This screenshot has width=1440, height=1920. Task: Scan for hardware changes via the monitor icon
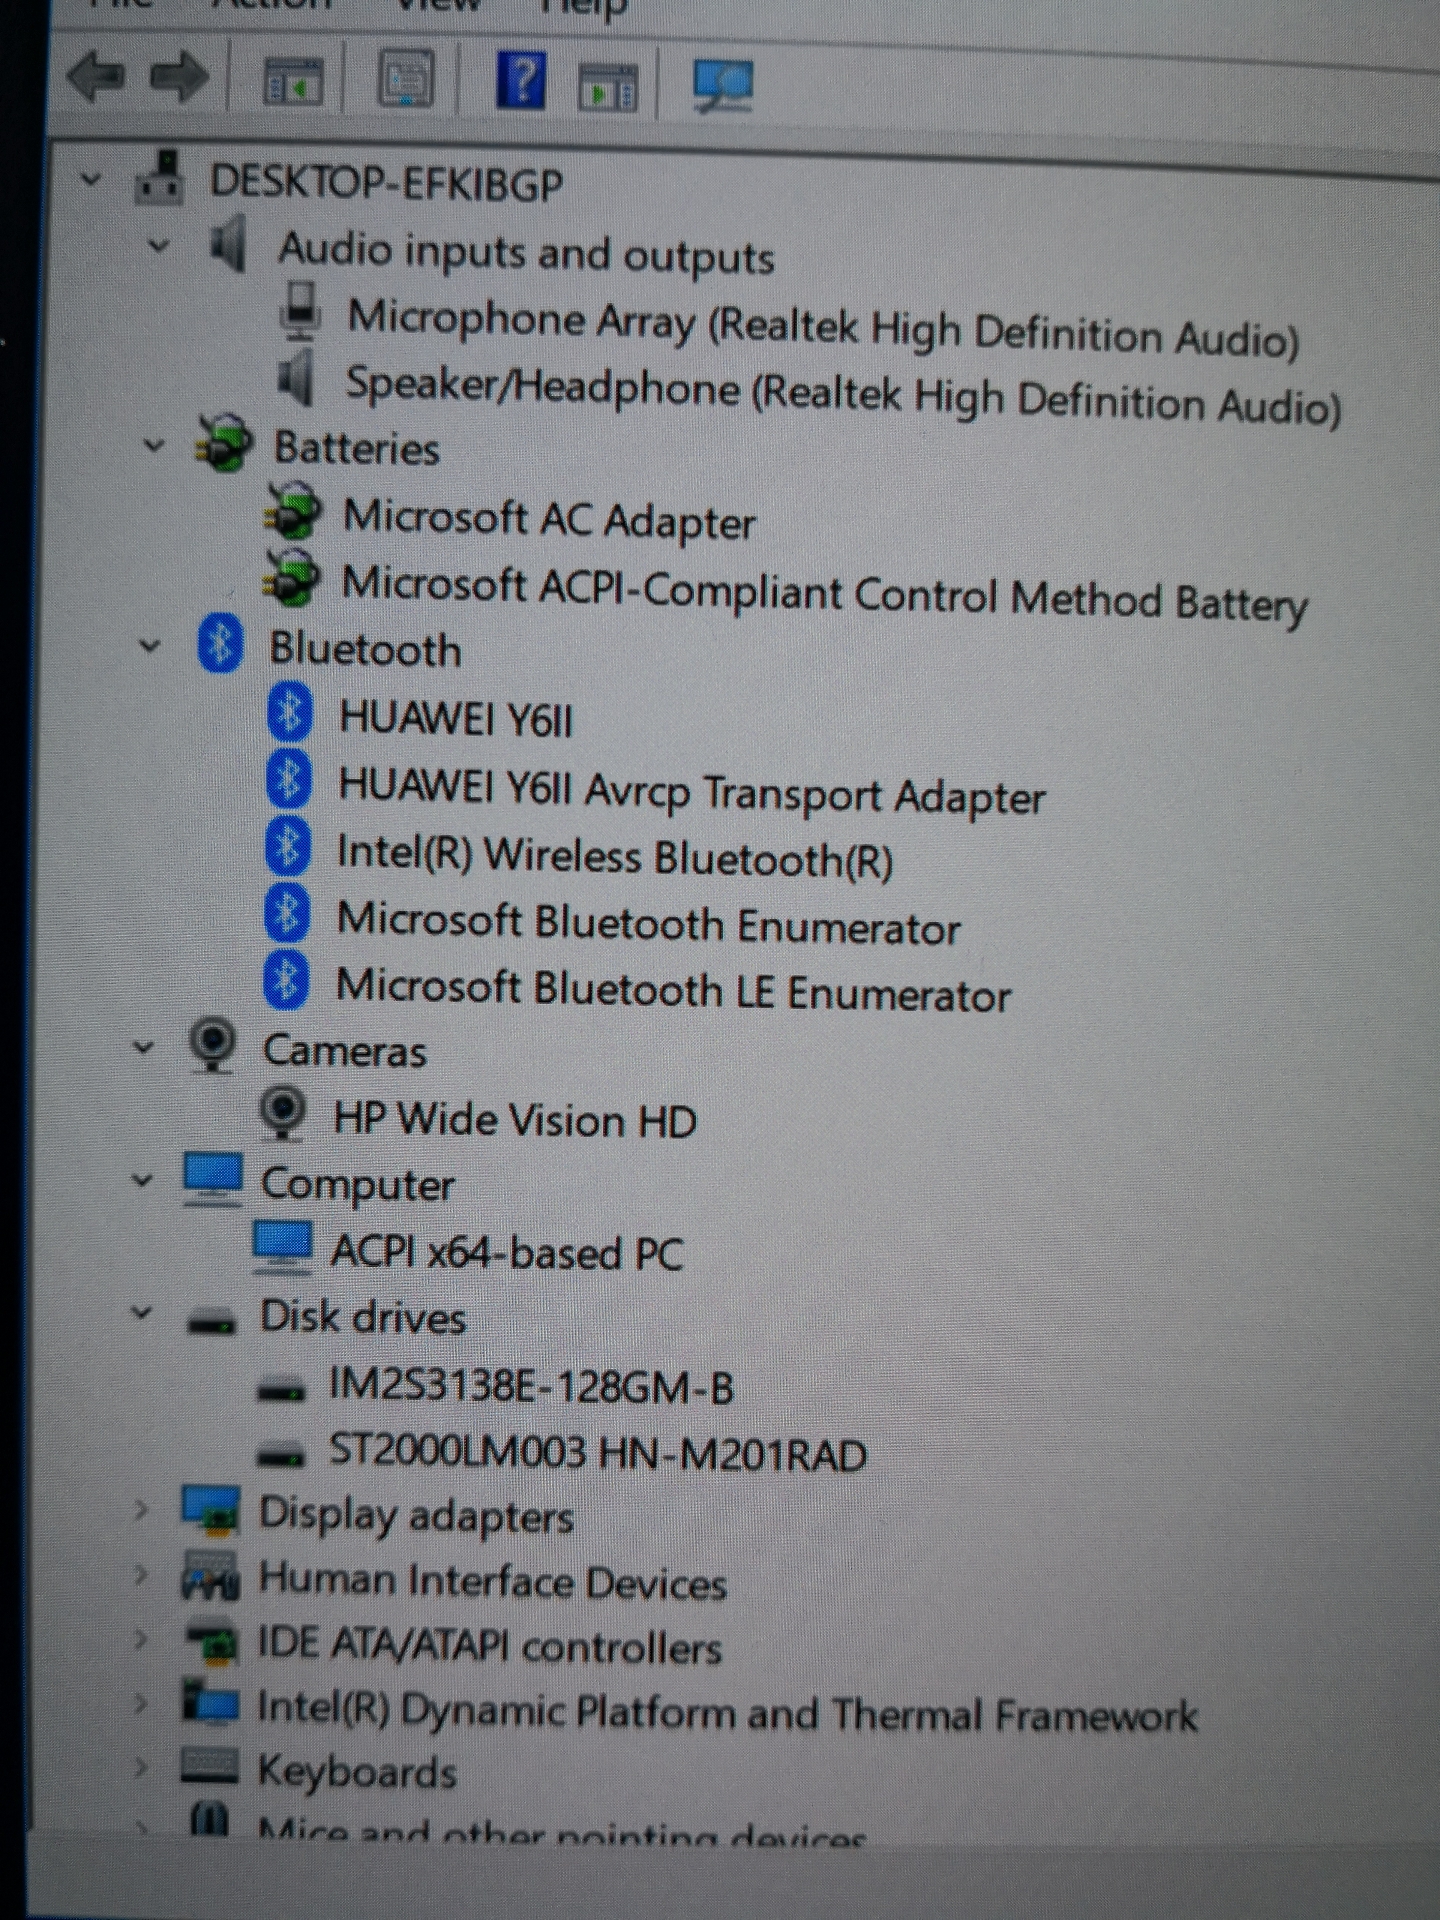(x=723, y=85)
